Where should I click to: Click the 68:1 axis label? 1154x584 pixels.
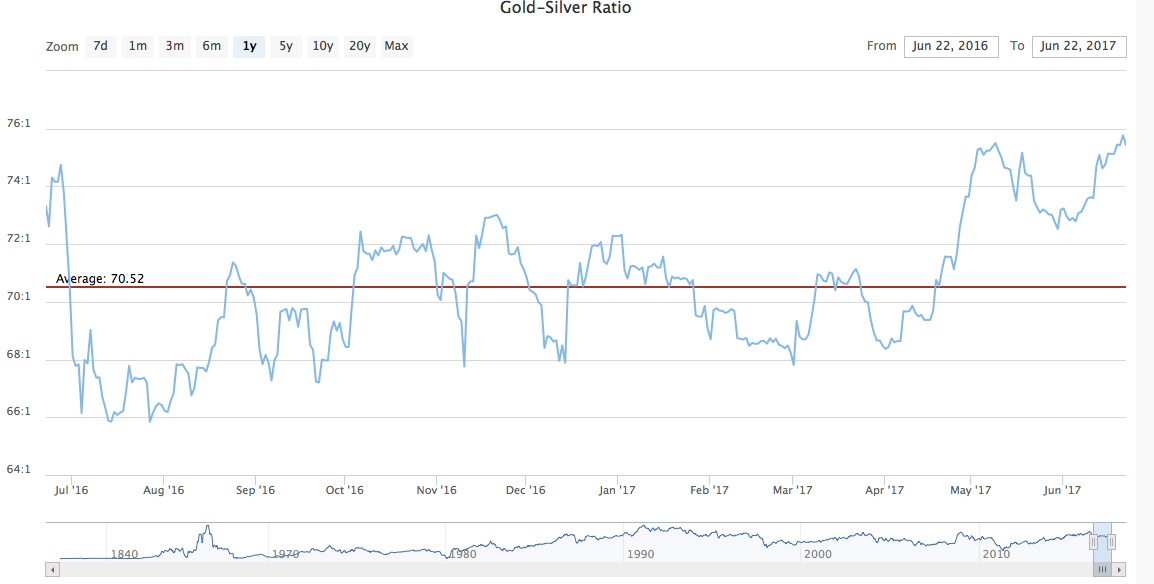click(18, 354)
